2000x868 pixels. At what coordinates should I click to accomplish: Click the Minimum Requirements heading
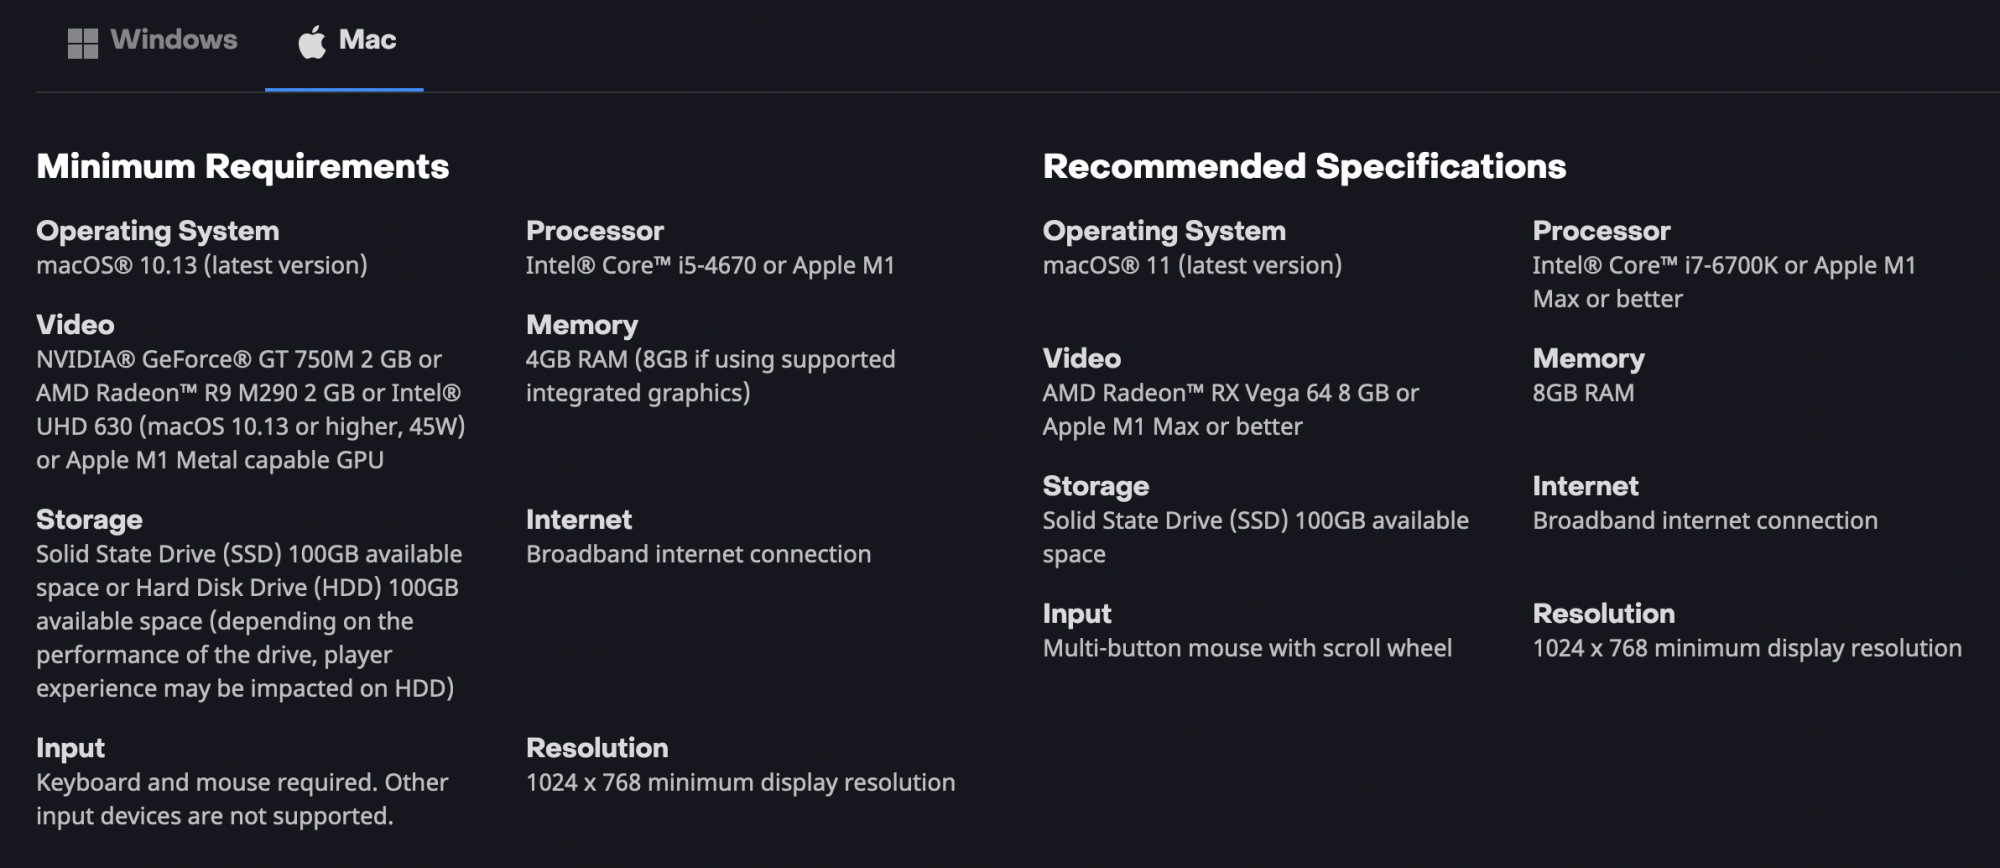[242, 166]
